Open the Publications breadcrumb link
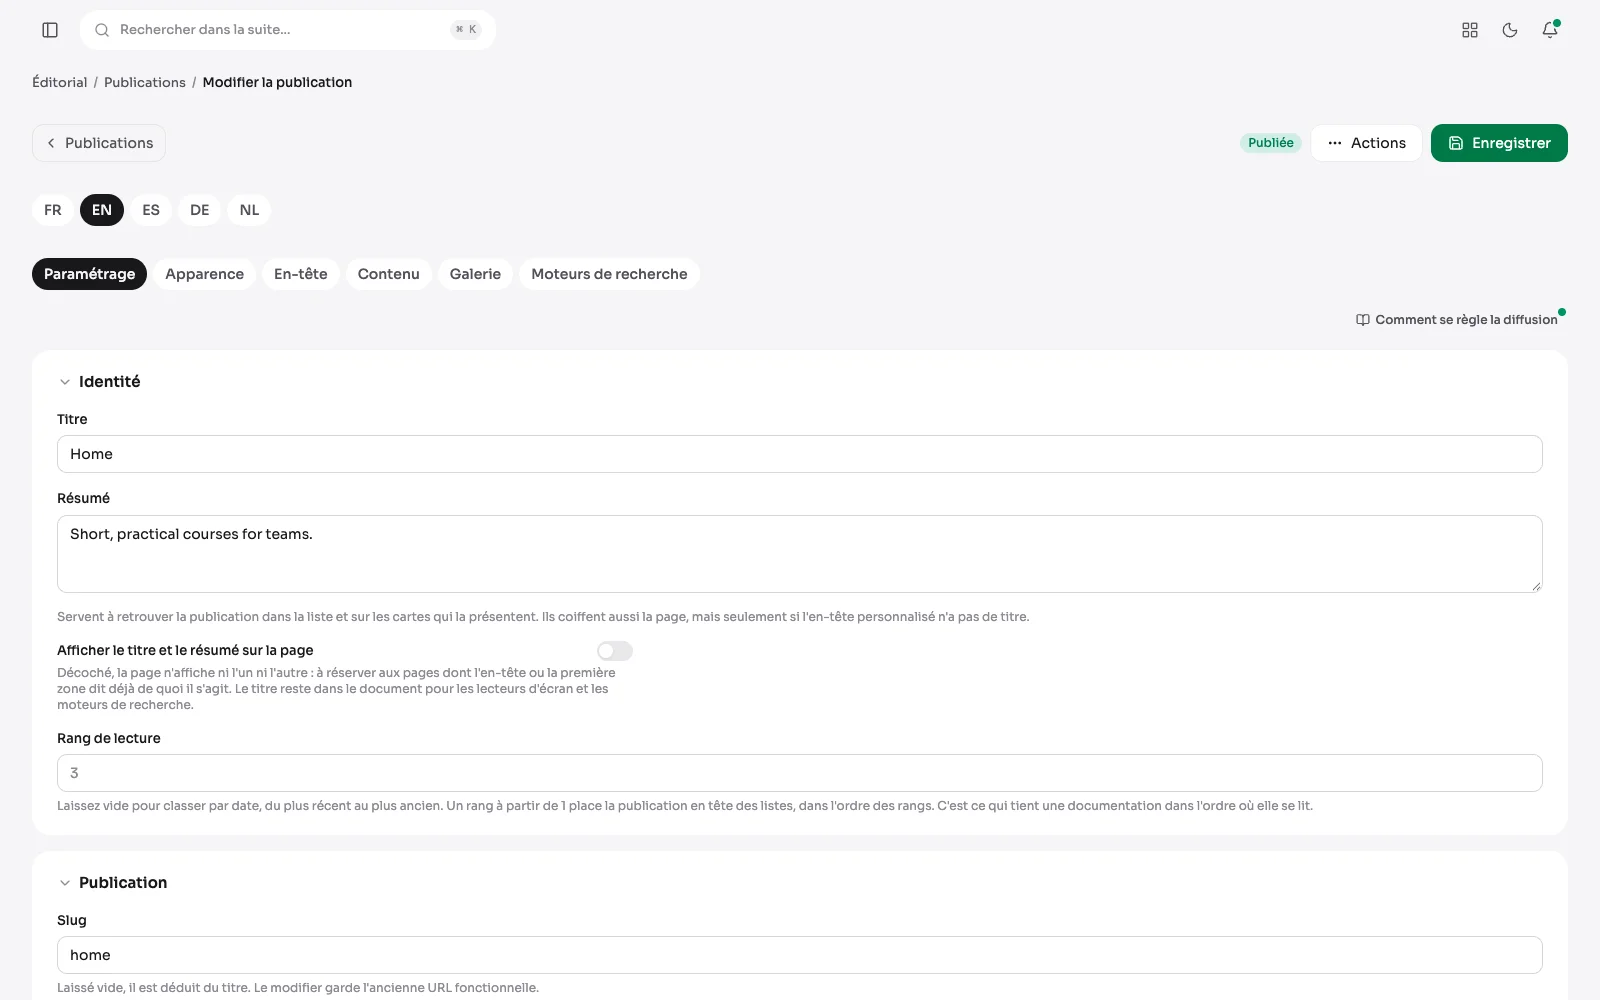This screenshot has width=1600, height=1000. tap(145, 82)
